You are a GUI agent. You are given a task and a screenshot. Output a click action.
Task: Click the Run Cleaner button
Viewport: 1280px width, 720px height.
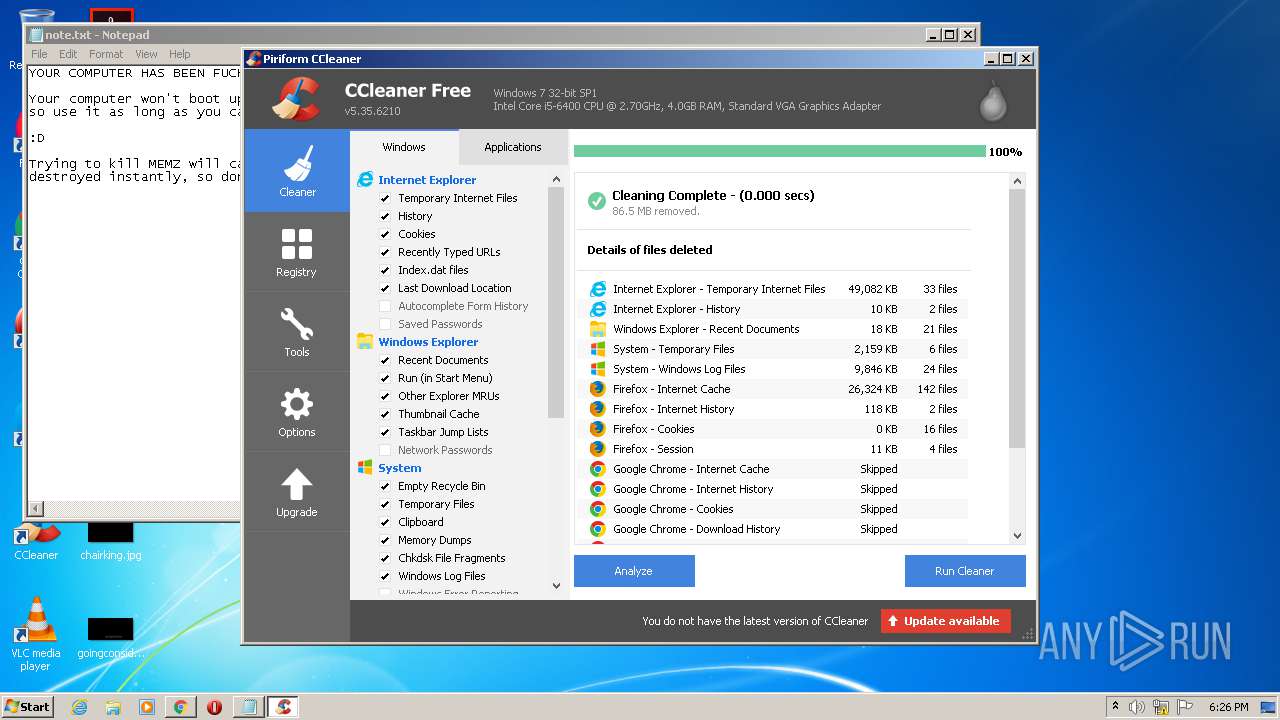point(965,571)
